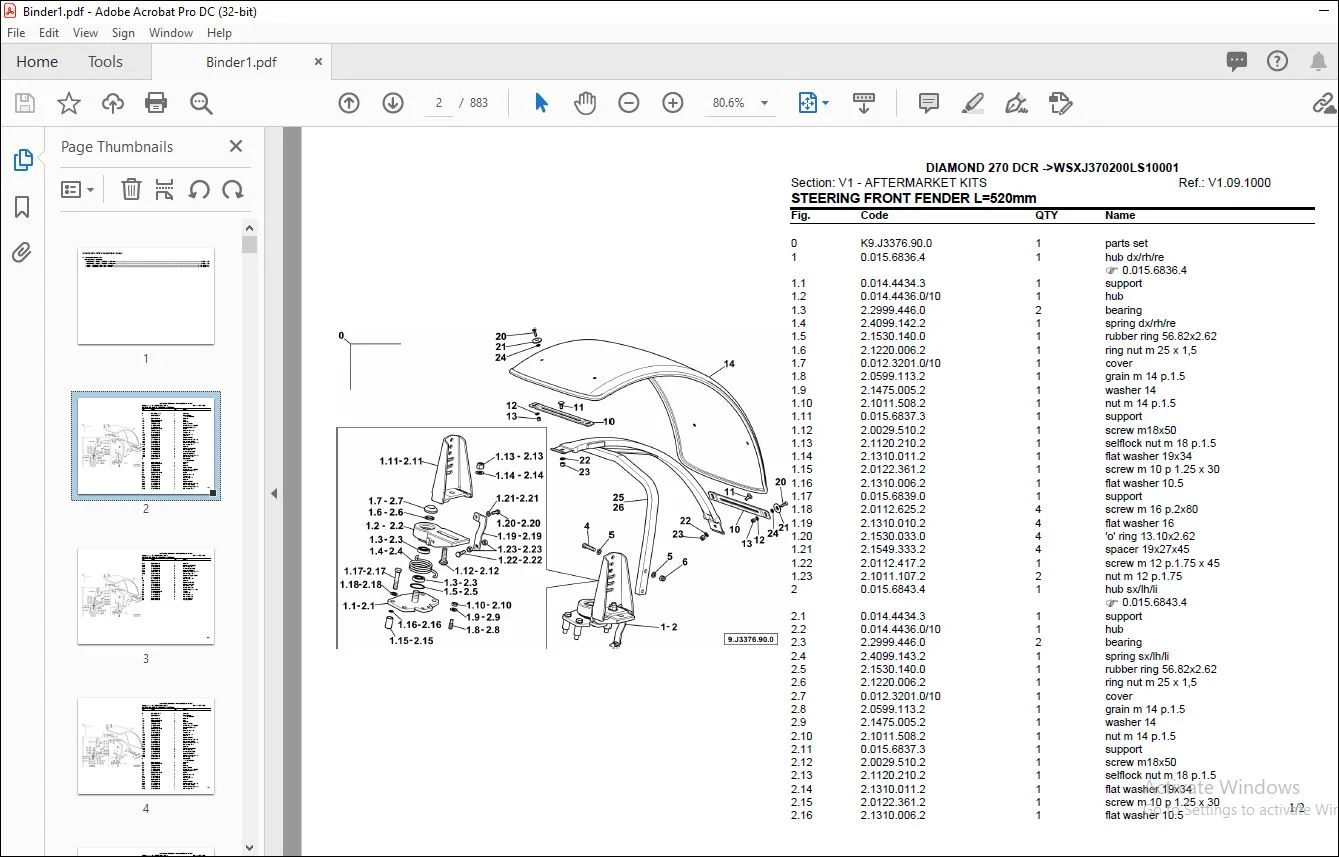Open the Fill & Sign pen tool

coord(1017,103)
